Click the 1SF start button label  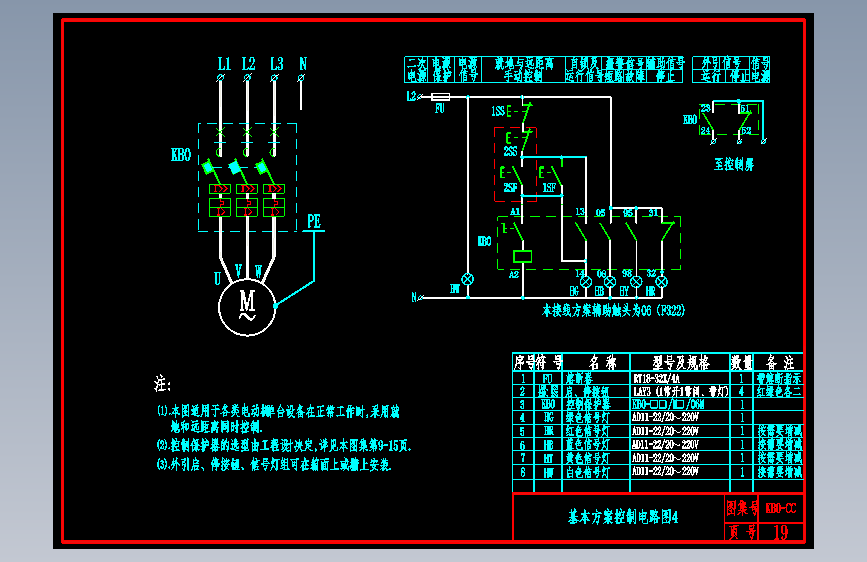[549, 188]
